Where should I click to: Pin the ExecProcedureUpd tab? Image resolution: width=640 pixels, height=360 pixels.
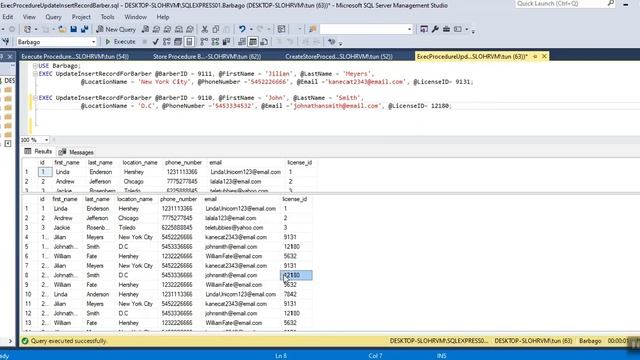[x=535, y=56]
